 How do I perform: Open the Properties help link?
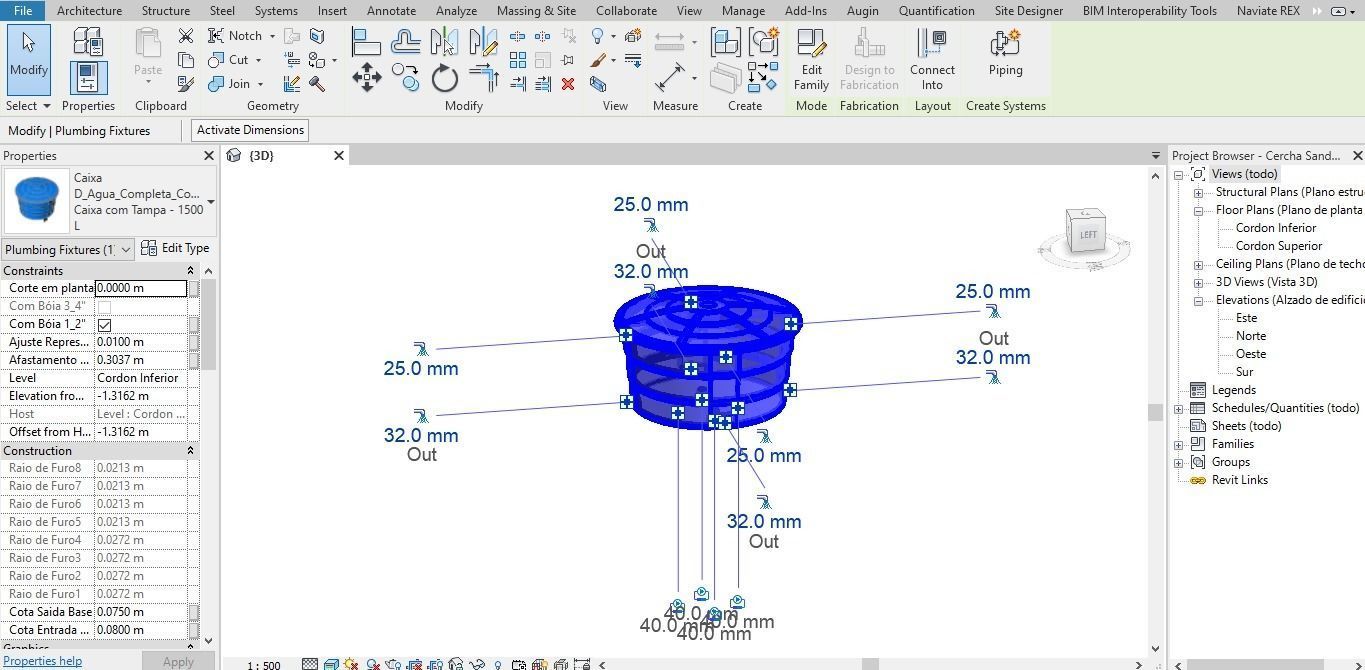point(43,660)
